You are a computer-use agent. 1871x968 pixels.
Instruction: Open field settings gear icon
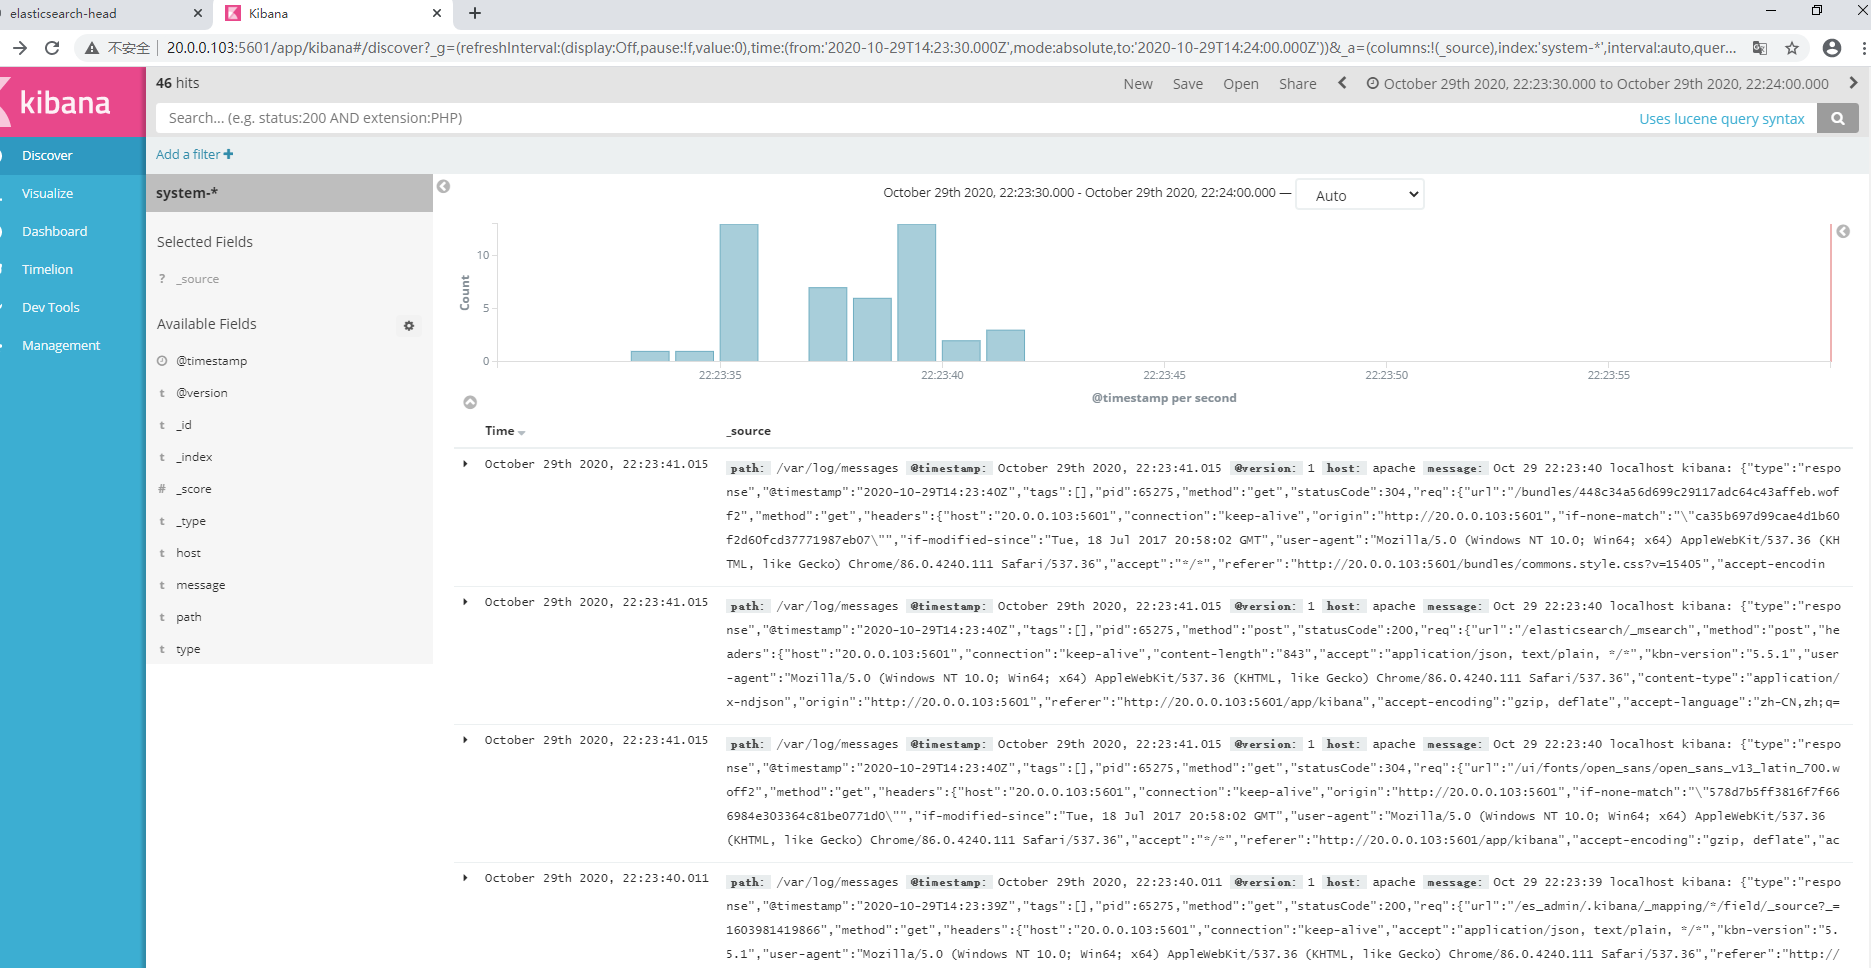(409, 326)
